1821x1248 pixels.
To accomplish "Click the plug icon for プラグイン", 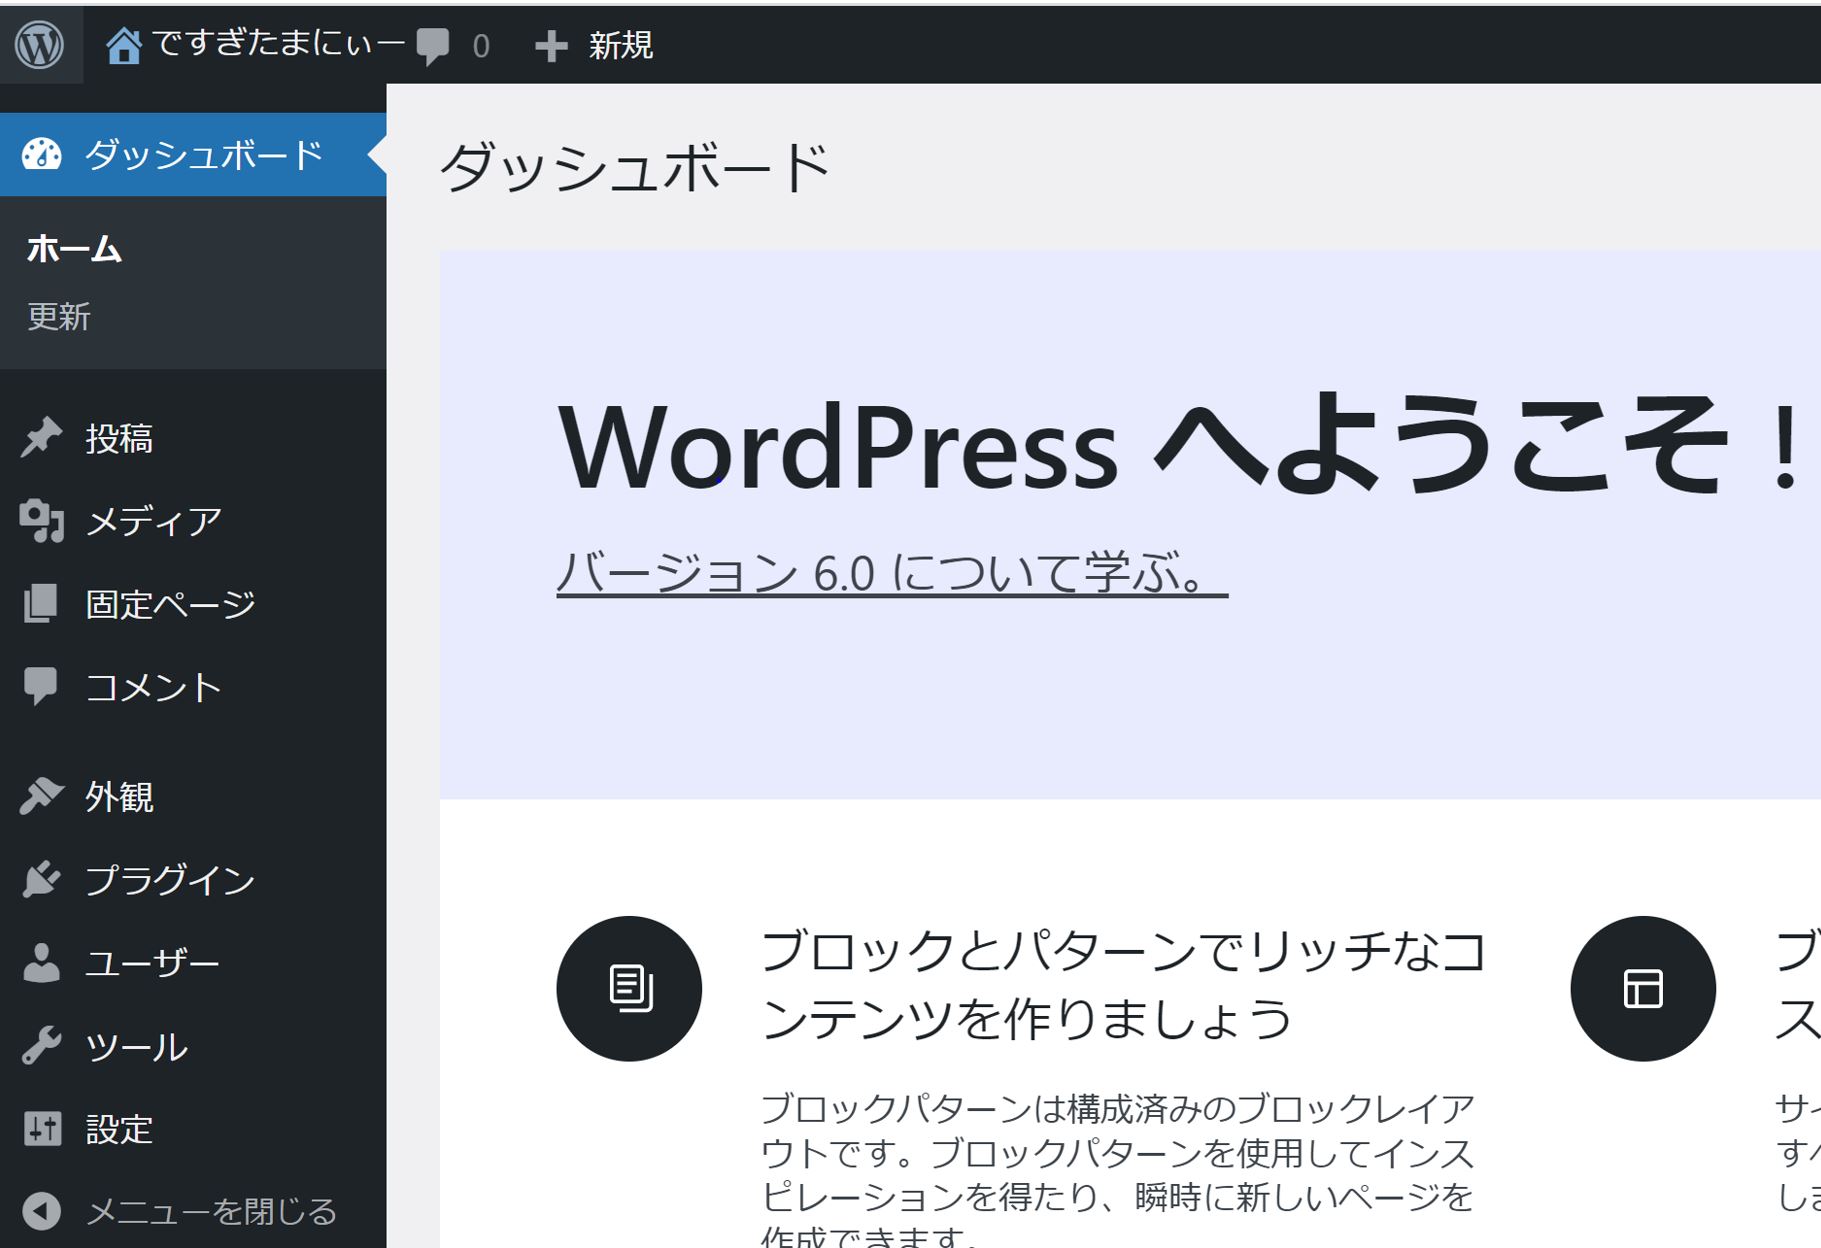I will [41, 880].
